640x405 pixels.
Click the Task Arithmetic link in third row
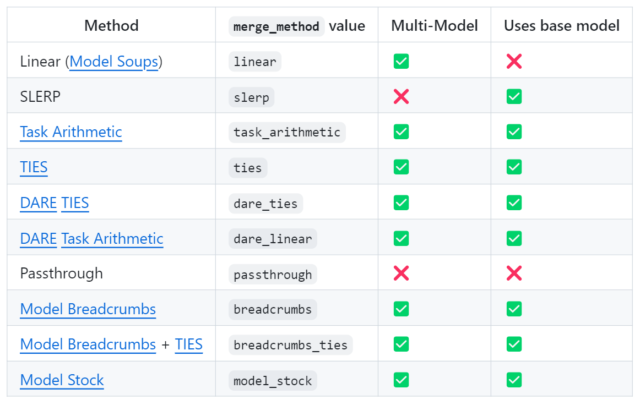tap(71, 132)
